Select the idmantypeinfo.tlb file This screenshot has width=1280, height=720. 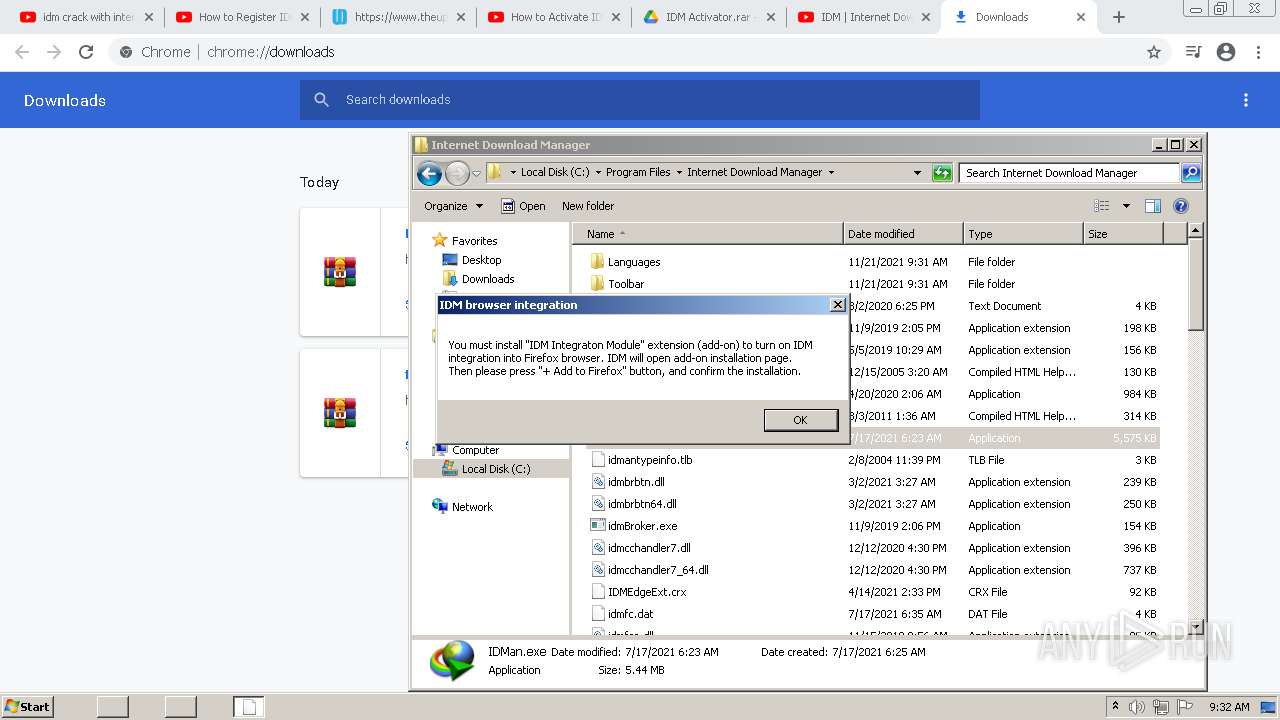650,460
